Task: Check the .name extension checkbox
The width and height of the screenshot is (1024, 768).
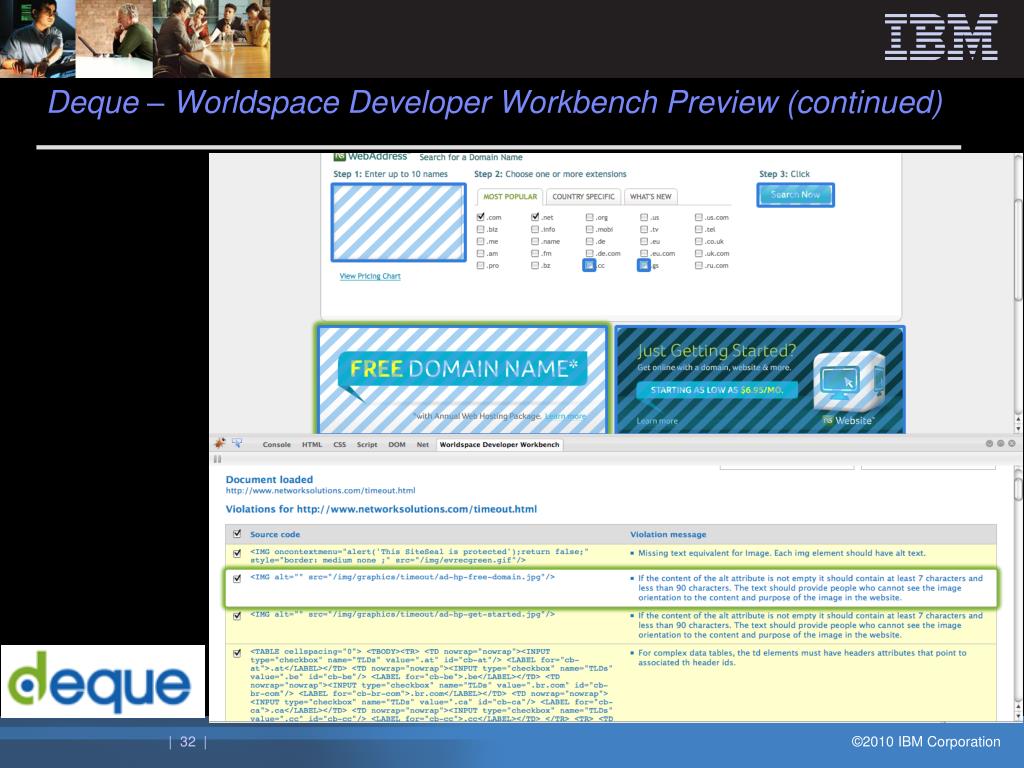Action: click(535, 241)
